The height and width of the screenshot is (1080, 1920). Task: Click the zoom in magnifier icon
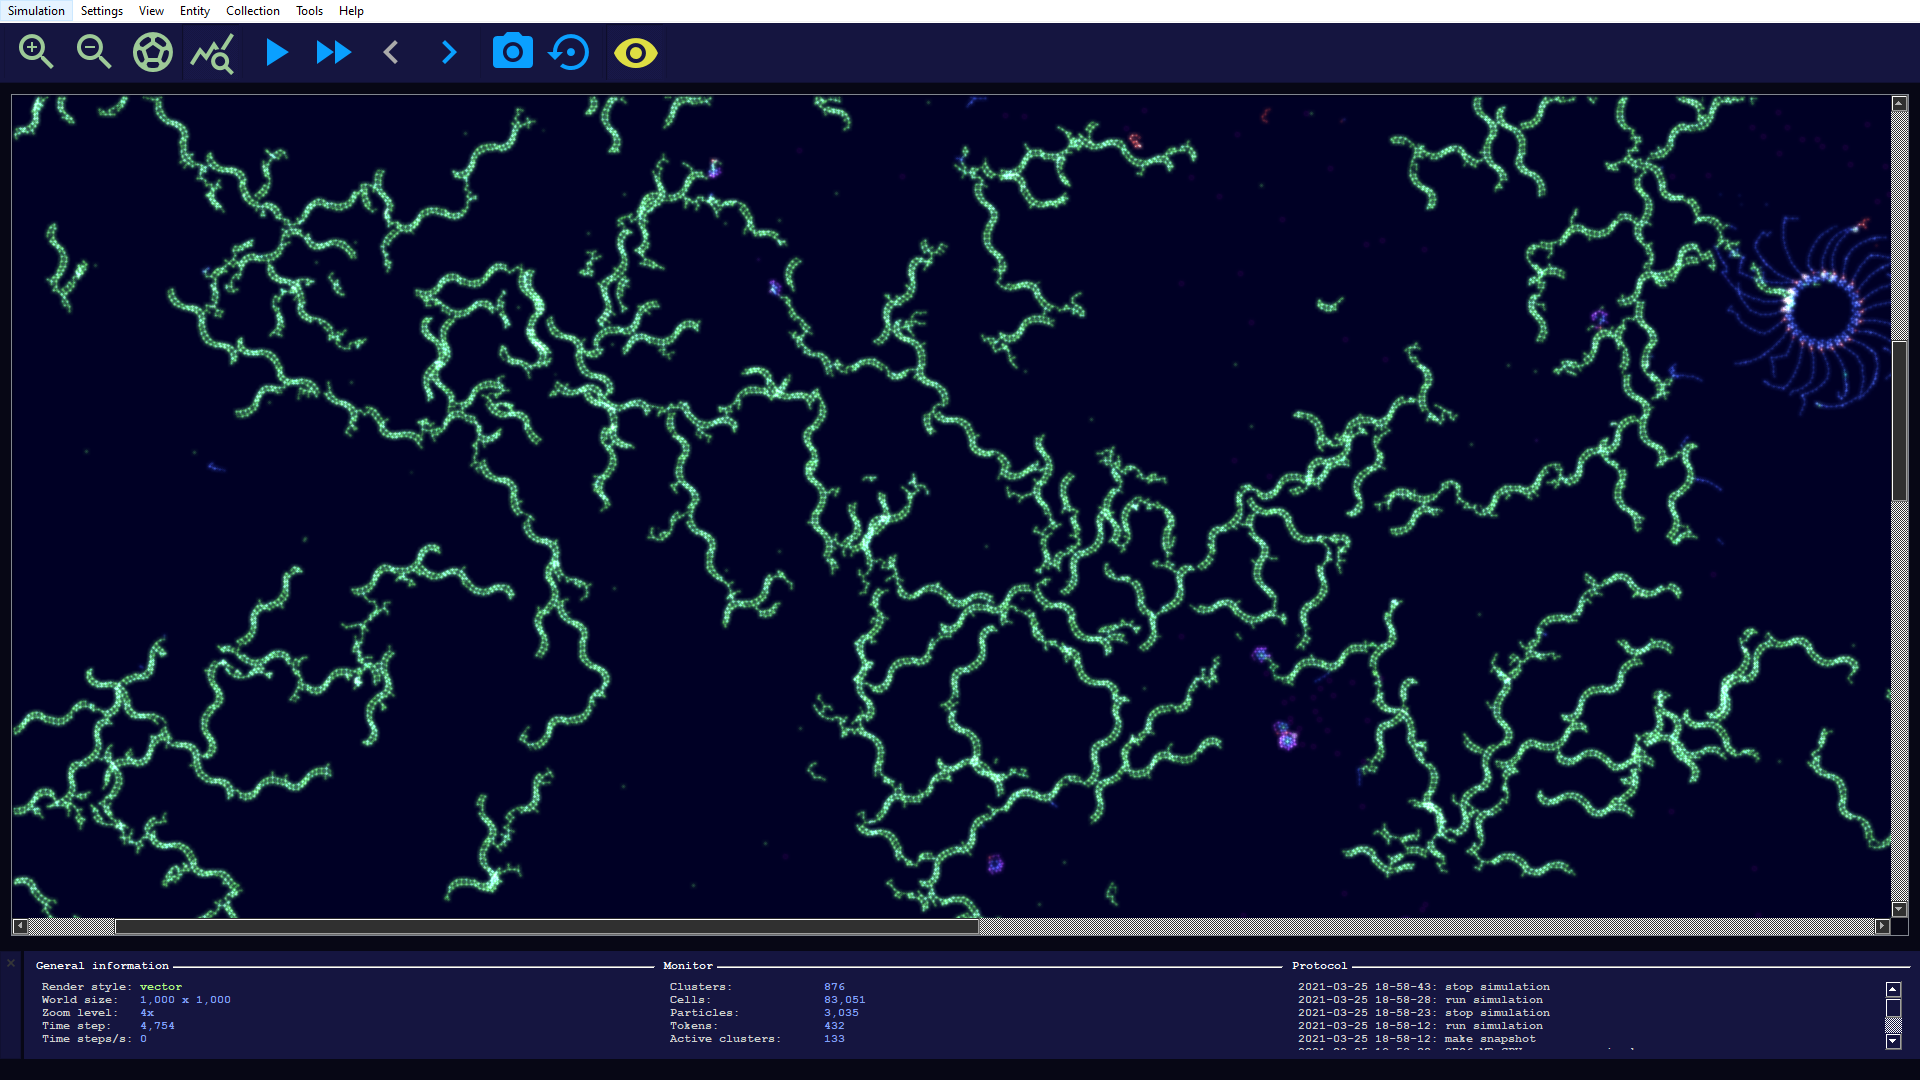[36, 52]
